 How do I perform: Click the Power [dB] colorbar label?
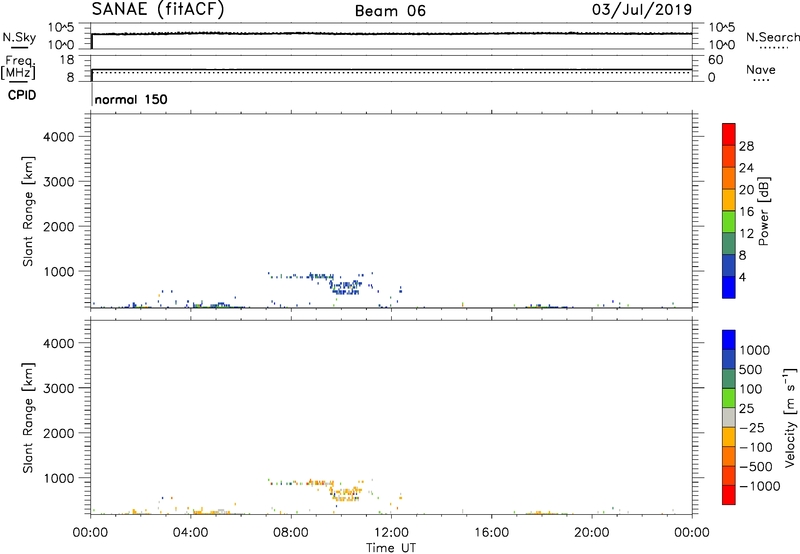click(x=763, y=211)
